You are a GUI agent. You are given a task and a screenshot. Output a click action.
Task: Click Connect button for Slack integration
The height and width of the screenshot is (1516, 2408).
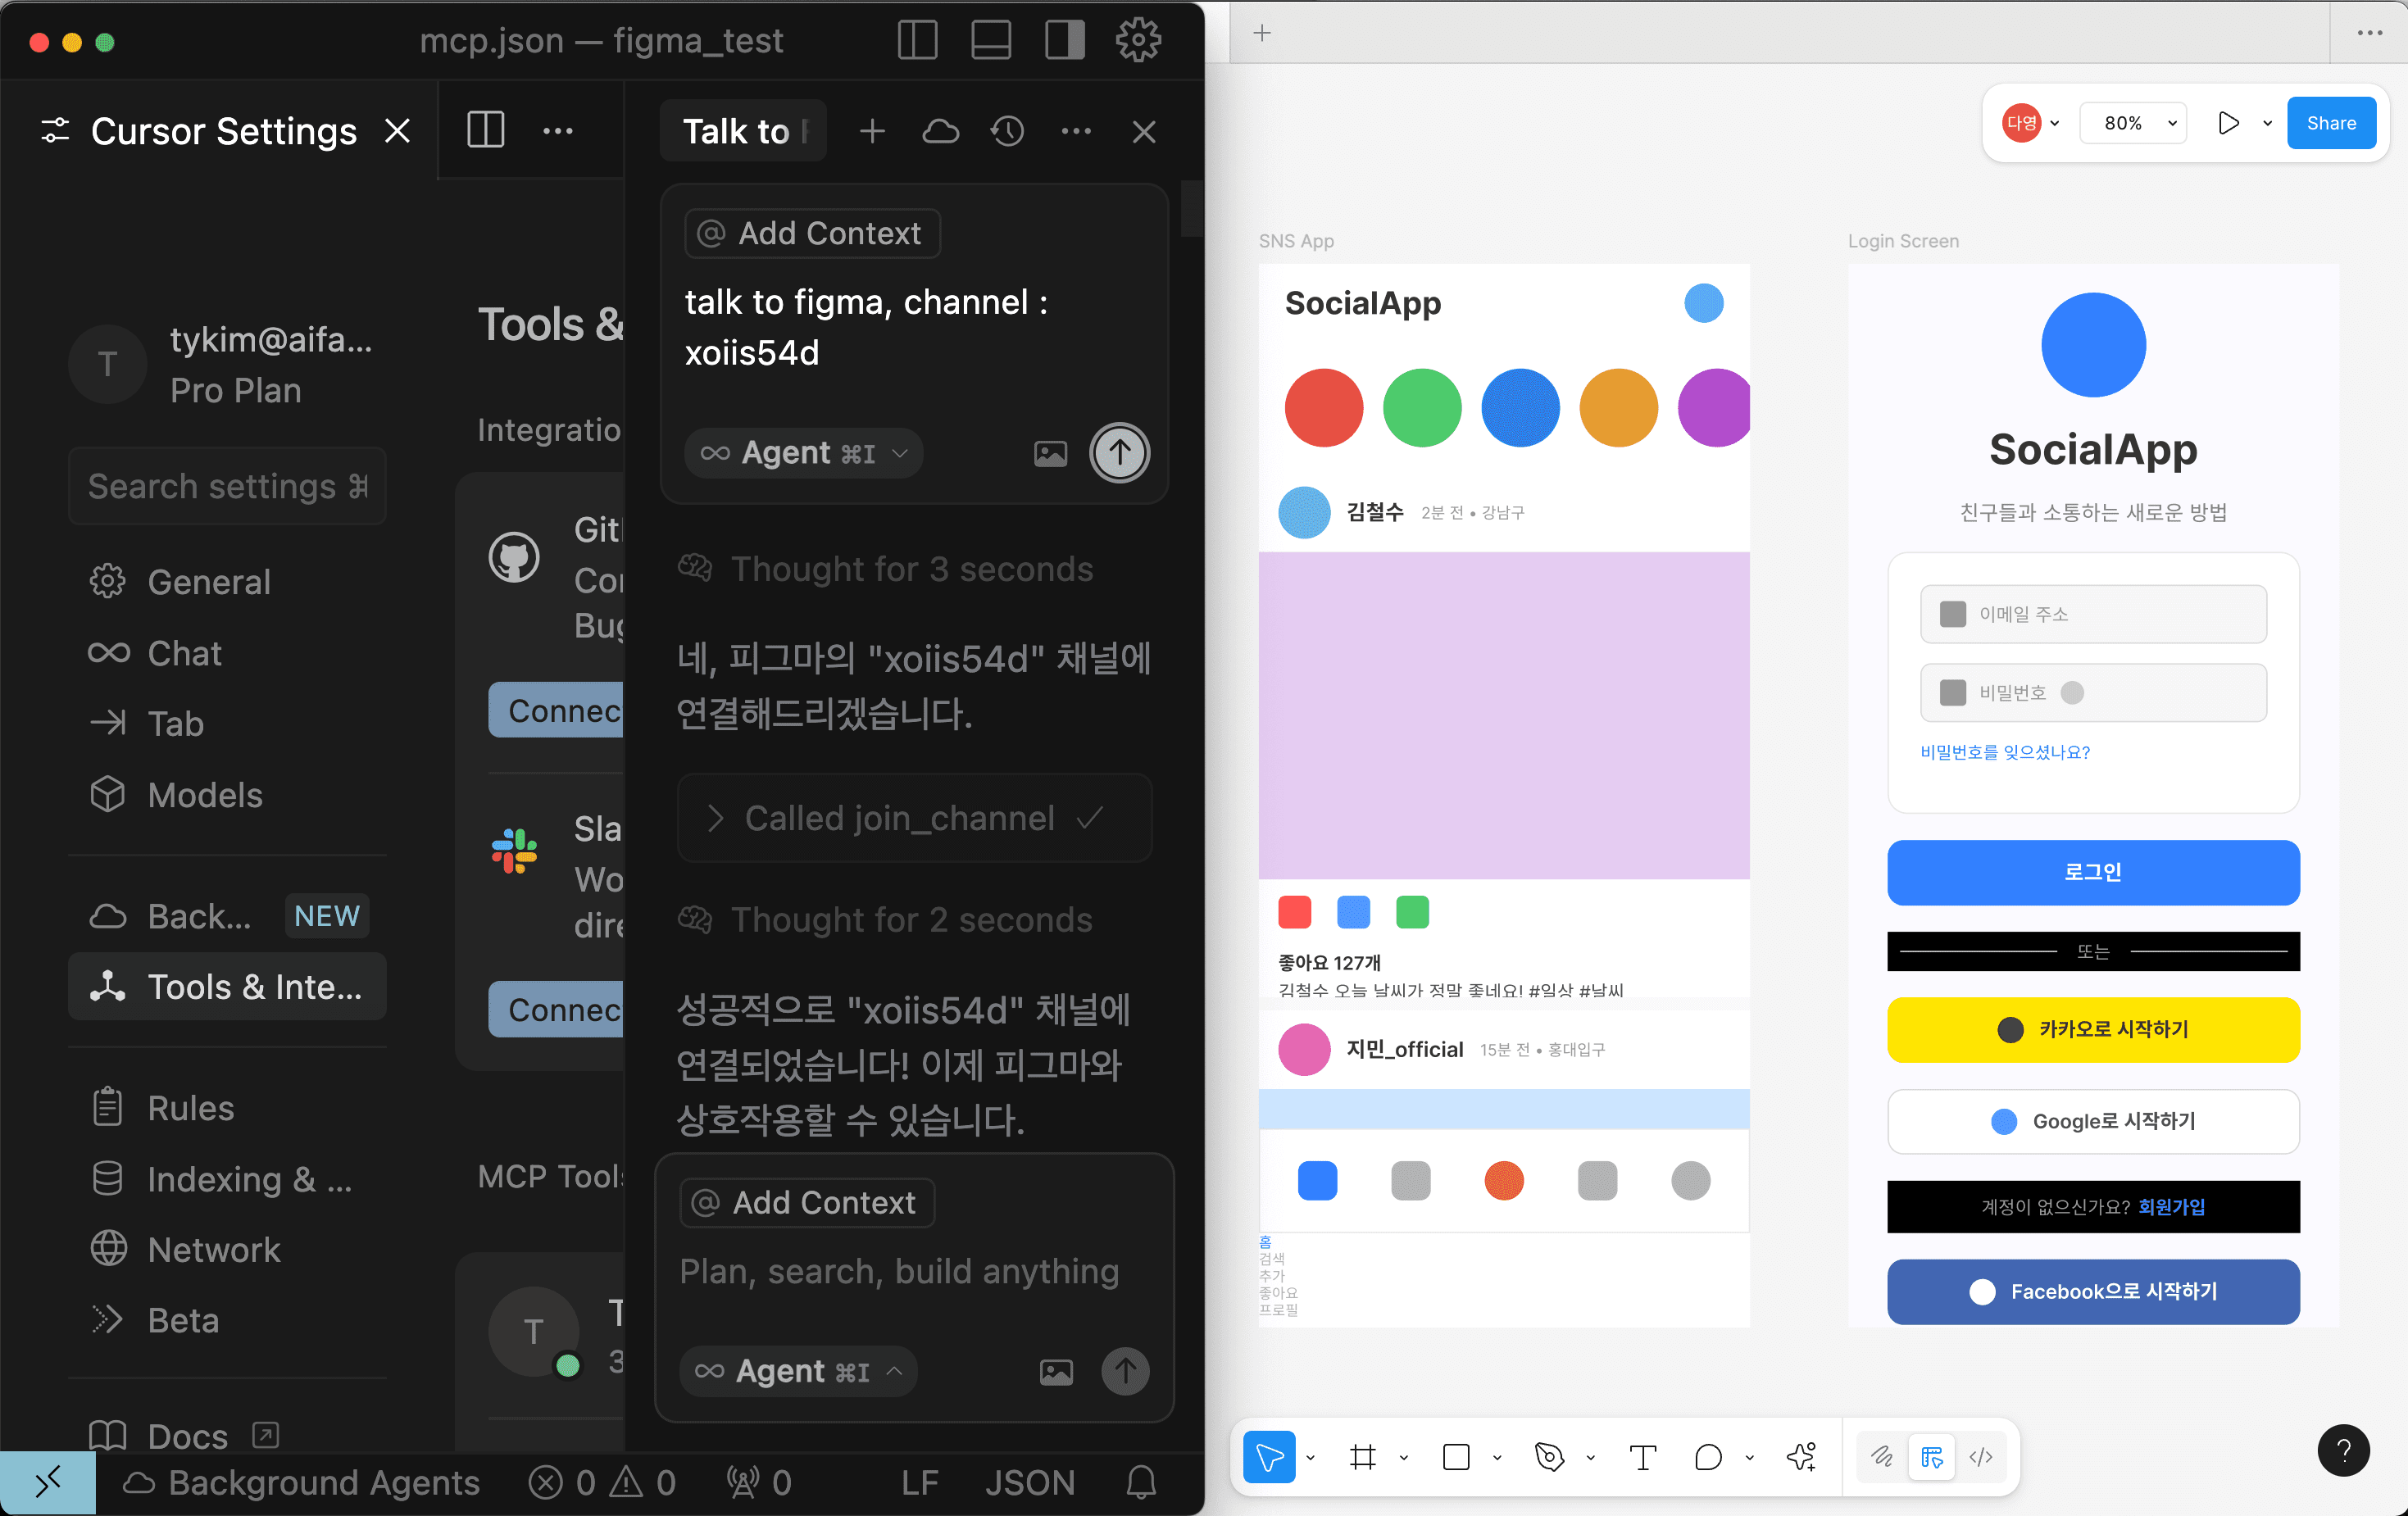556,1009
